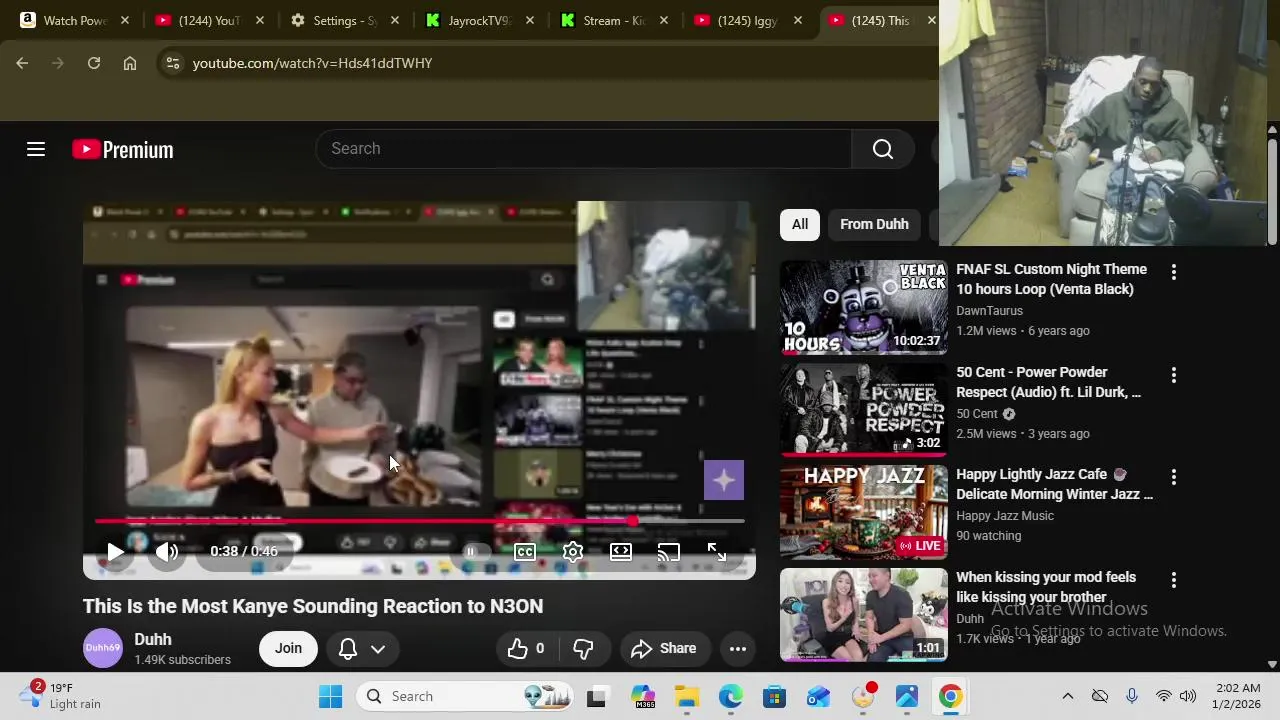Visit DawnTaurus channel name

tap(989, 311)
